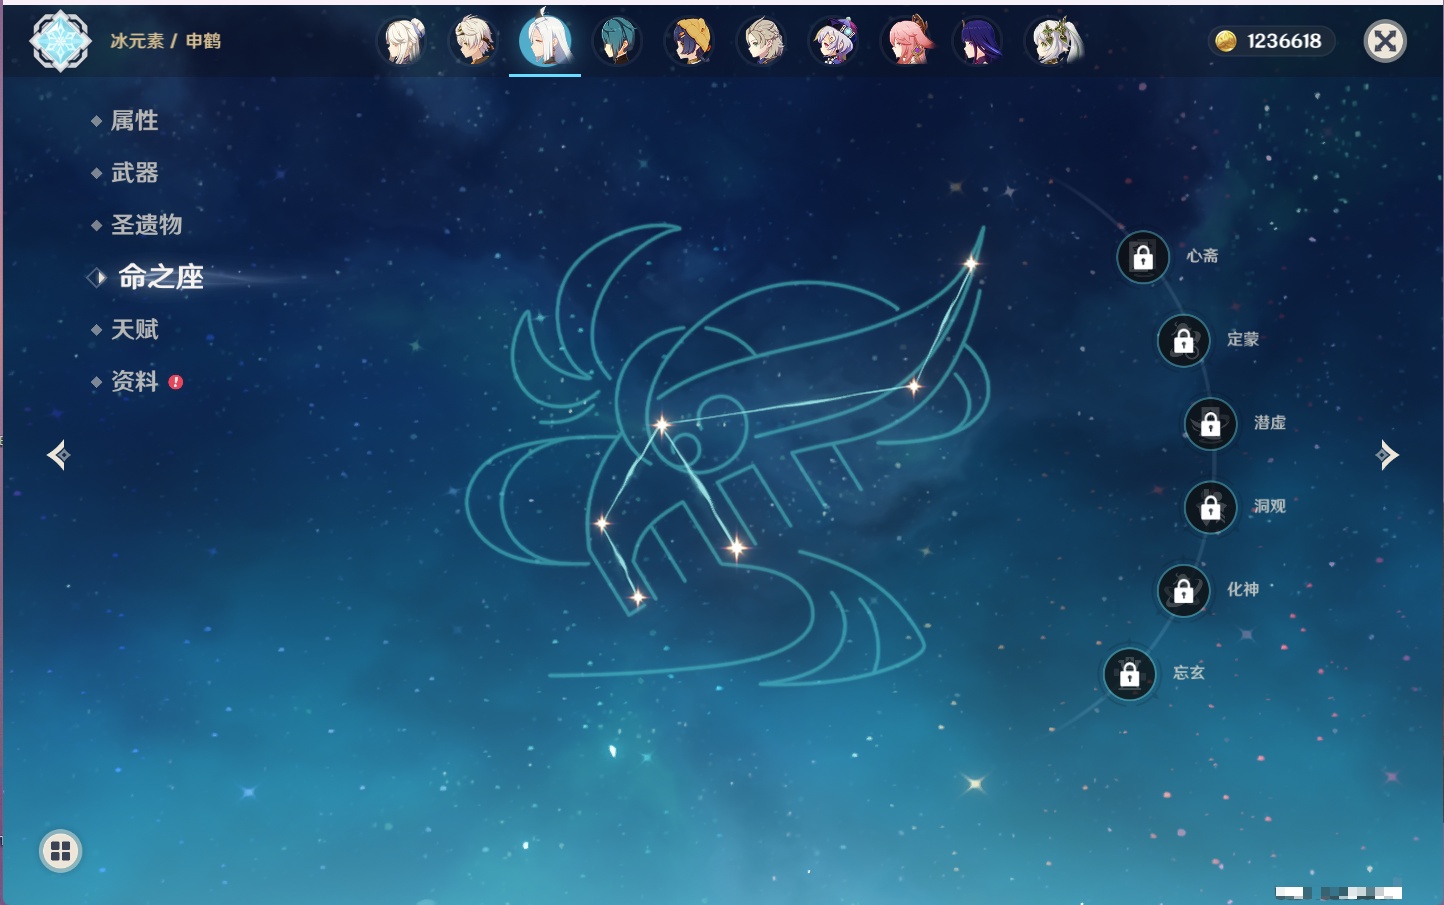Image resolution: width=1444 pixels, height=905 pixels.
Task: Open the 武器 weapon page
Action: [134, 173]
